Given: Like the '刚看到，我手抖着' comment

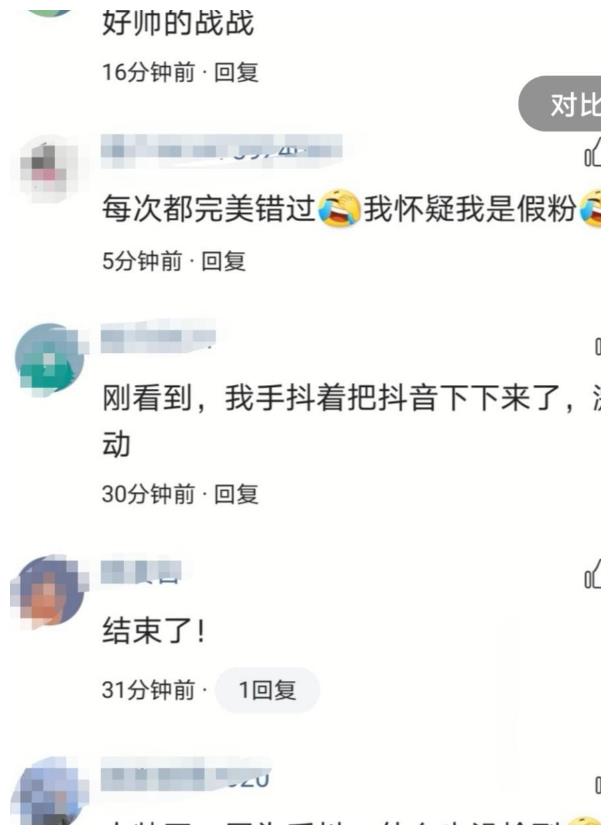Looking at the screenshot, I should [x=598, y=347].
